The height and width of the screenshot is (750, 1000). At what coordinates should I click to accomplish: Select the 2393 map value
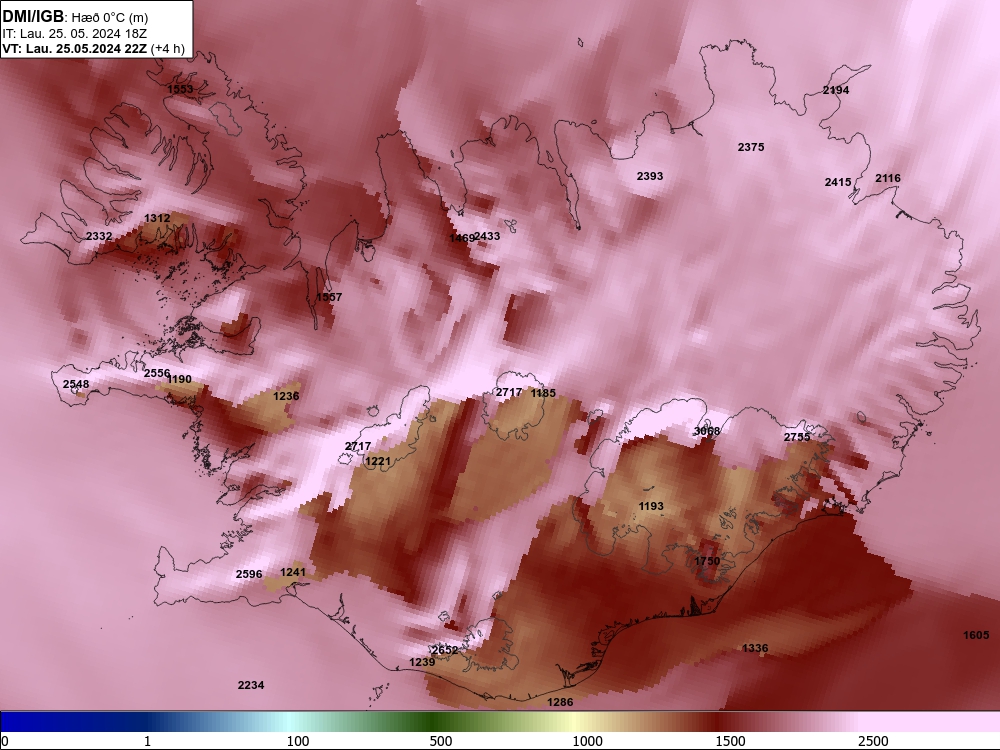[650, 176]
